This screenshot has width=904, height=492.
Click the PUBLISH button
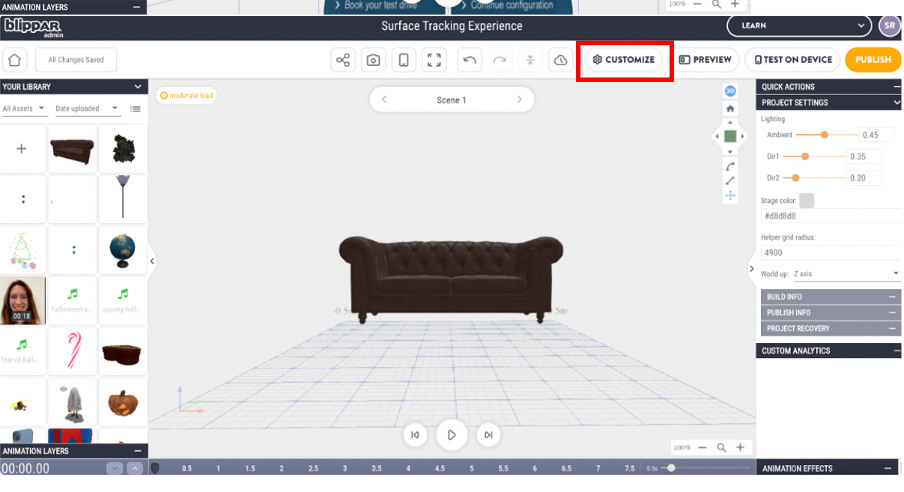(x=873, y=60)
